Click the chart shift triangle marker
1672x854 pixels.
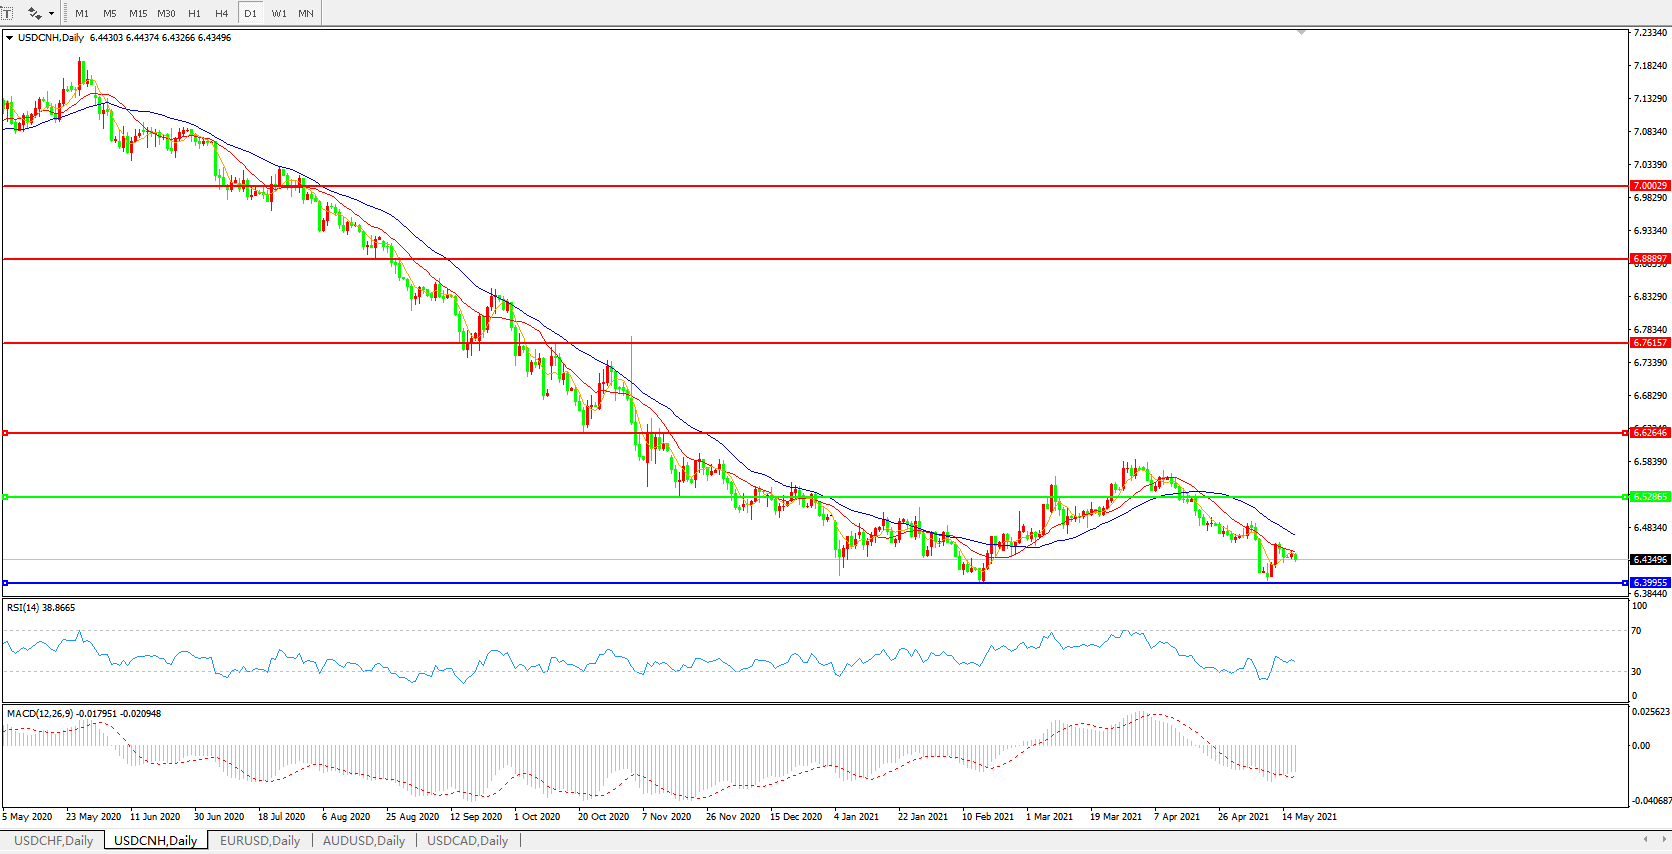click(x=1301, y=33)
